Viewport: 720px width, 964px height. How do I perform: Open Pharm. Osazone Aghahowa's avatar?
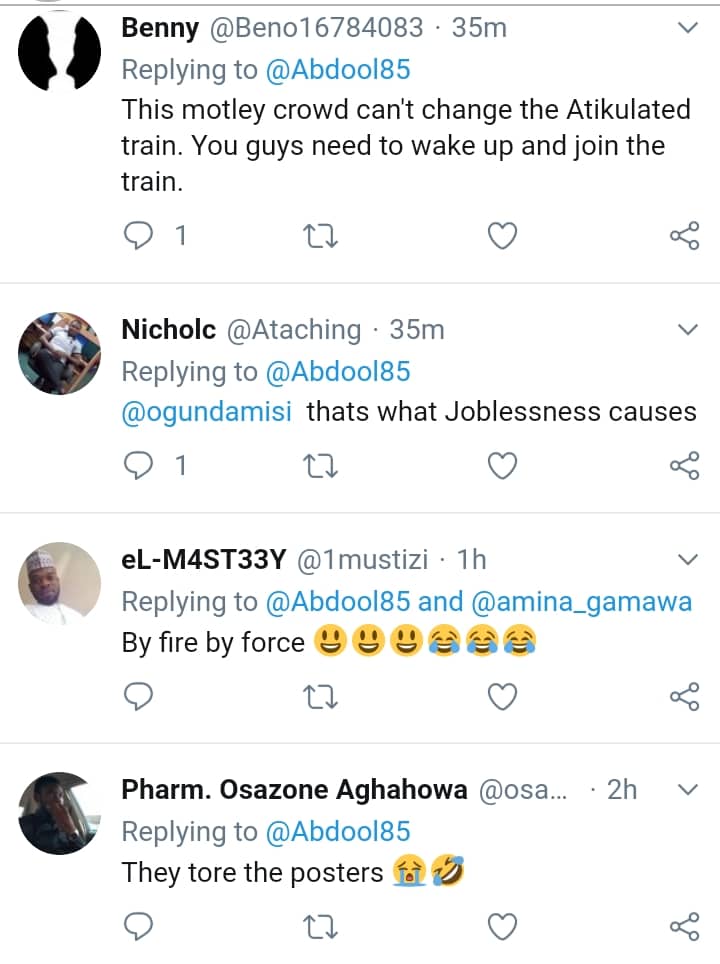click(x=61, y=813)
